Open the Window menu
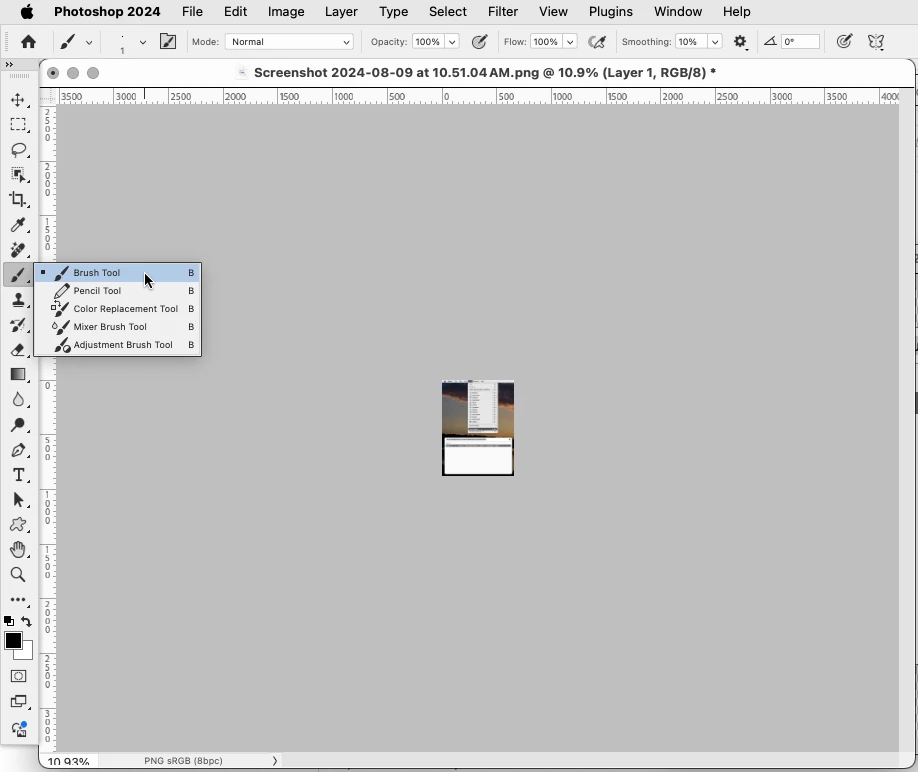This screenshot has width=918, height=772. [x=678, y=12]
